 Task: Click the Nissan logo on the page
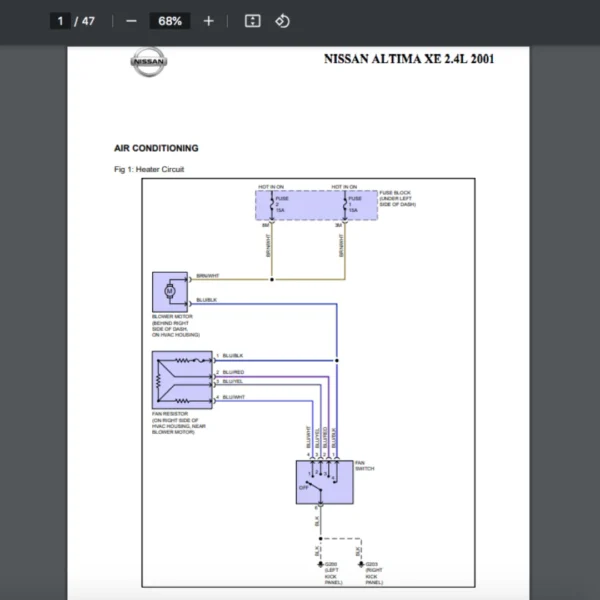tap(149, 63)
